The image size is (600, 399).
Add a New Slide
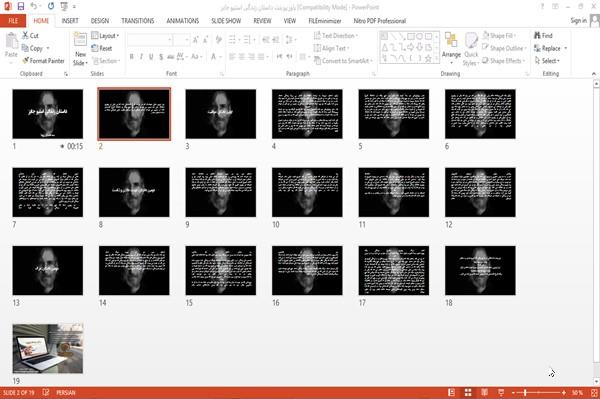point(80,49)
